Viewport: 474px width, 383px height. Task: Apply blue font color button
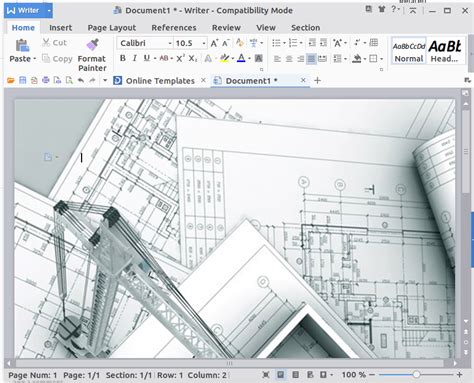click(x=241, y=58)
